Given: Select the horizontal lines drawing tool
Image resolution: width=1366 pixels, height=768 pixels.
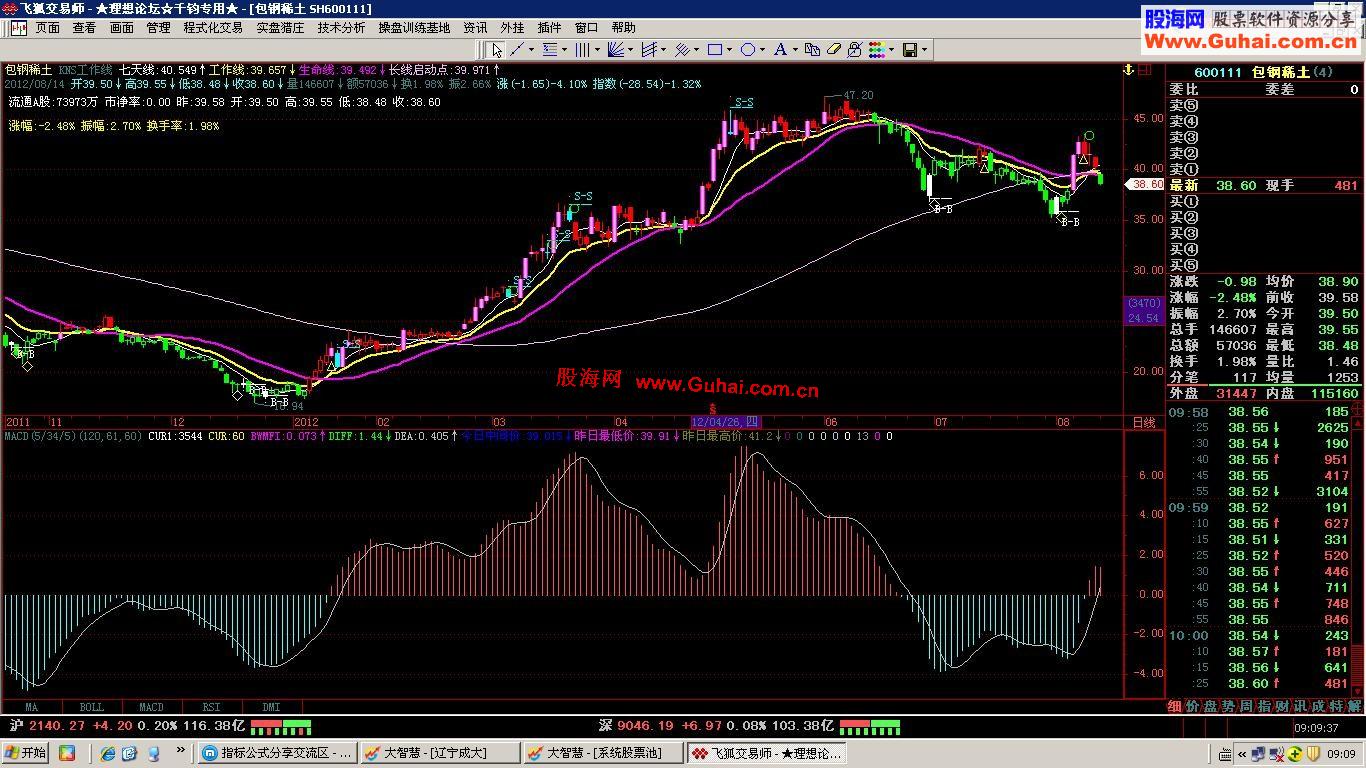Looking at the screenshot, I should click(x=550, y=49).
